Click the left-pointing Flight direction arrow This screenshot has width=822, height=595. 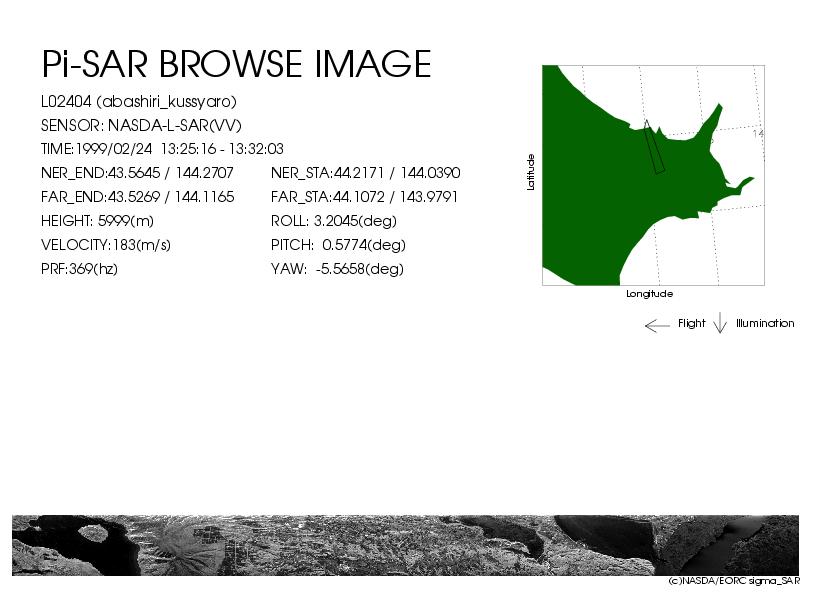point(657,326)
